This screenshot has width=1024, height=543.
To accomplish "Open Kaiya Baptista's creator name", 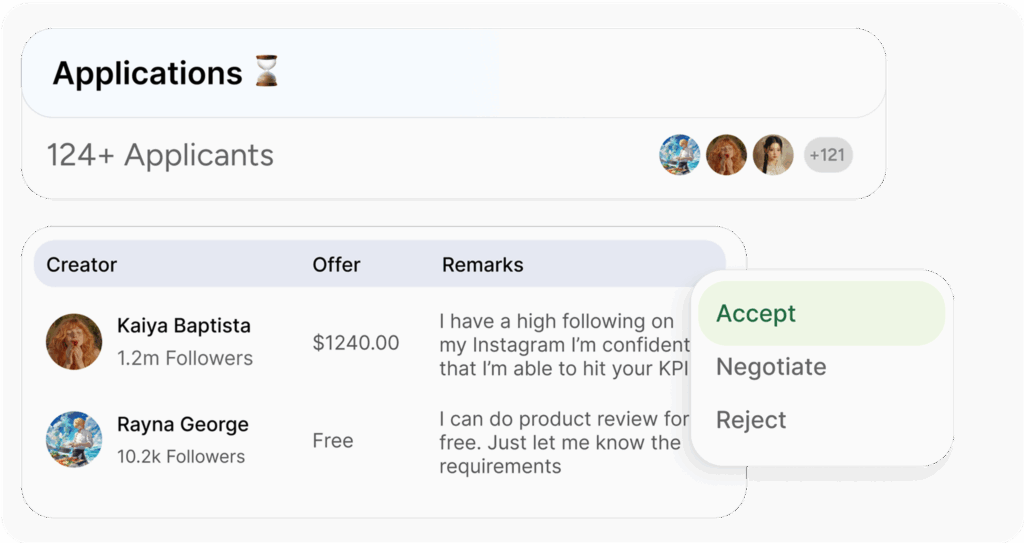I will [x=184, y=325].
